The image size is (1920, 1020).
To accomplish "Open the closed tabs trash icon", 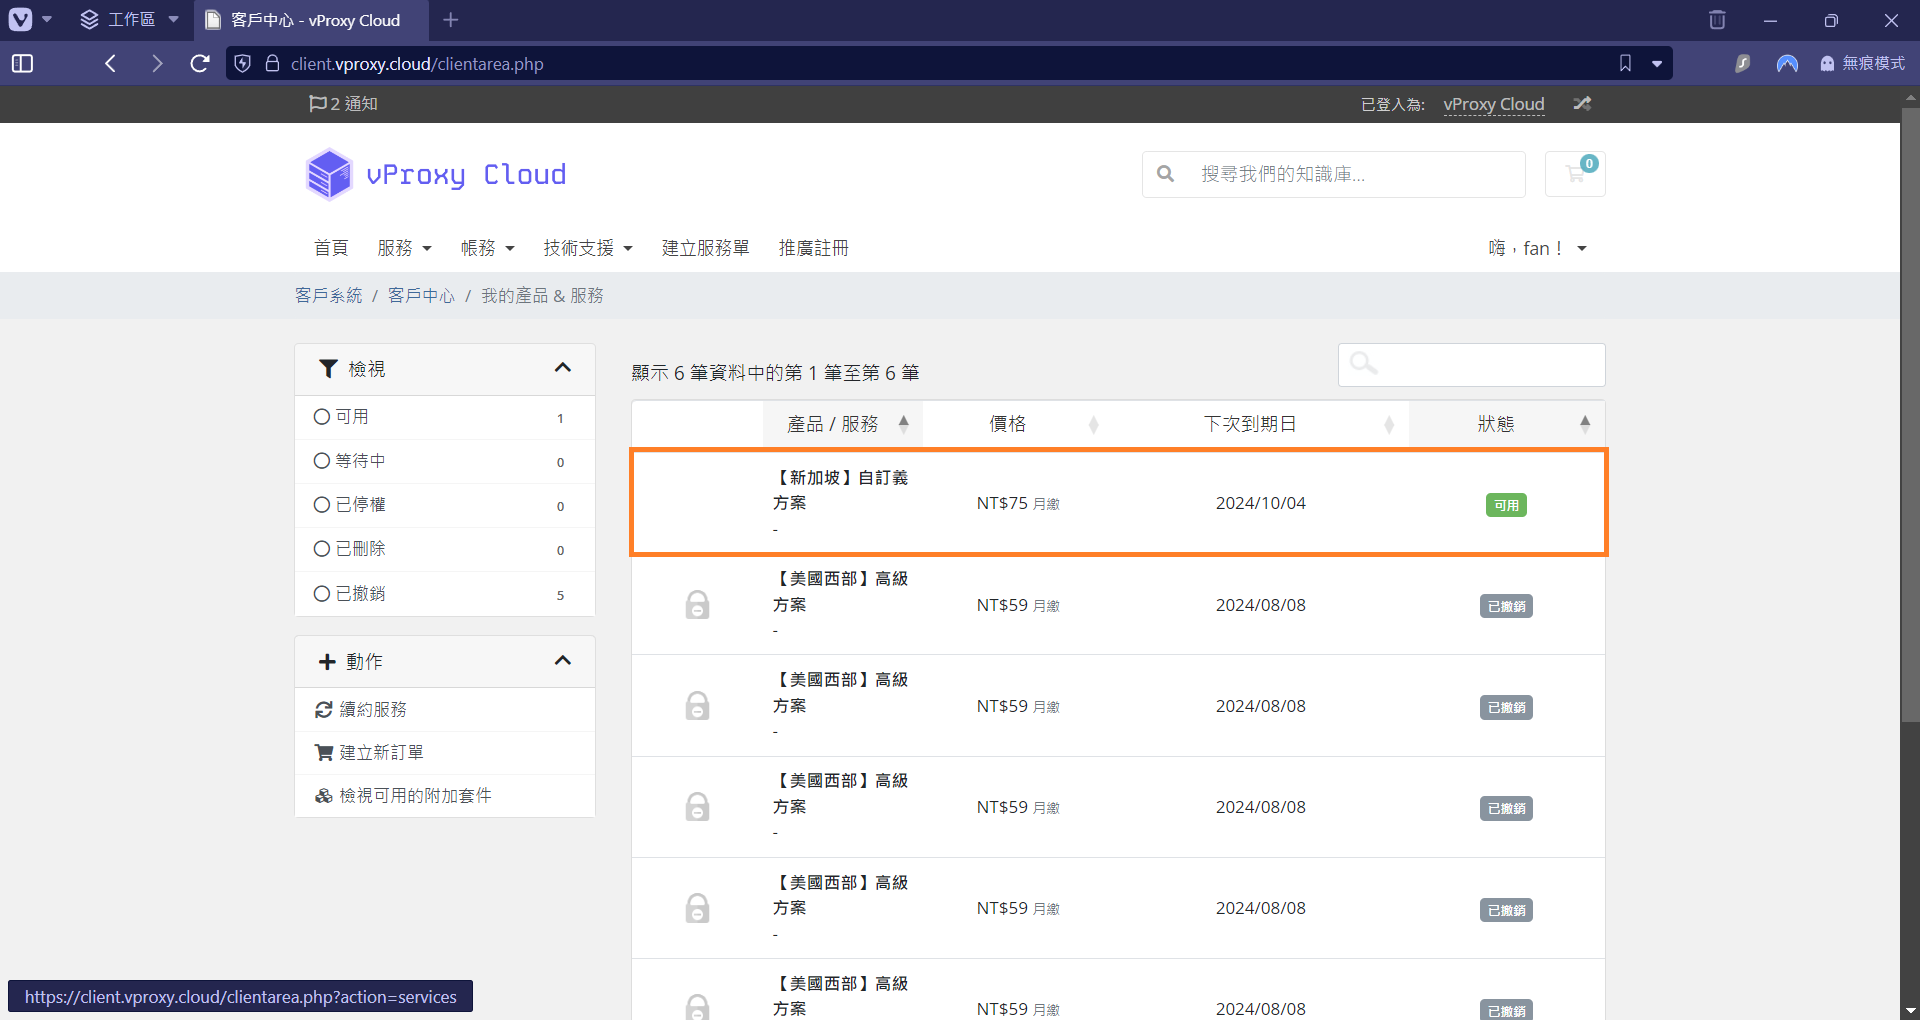I will point(1717,20).
